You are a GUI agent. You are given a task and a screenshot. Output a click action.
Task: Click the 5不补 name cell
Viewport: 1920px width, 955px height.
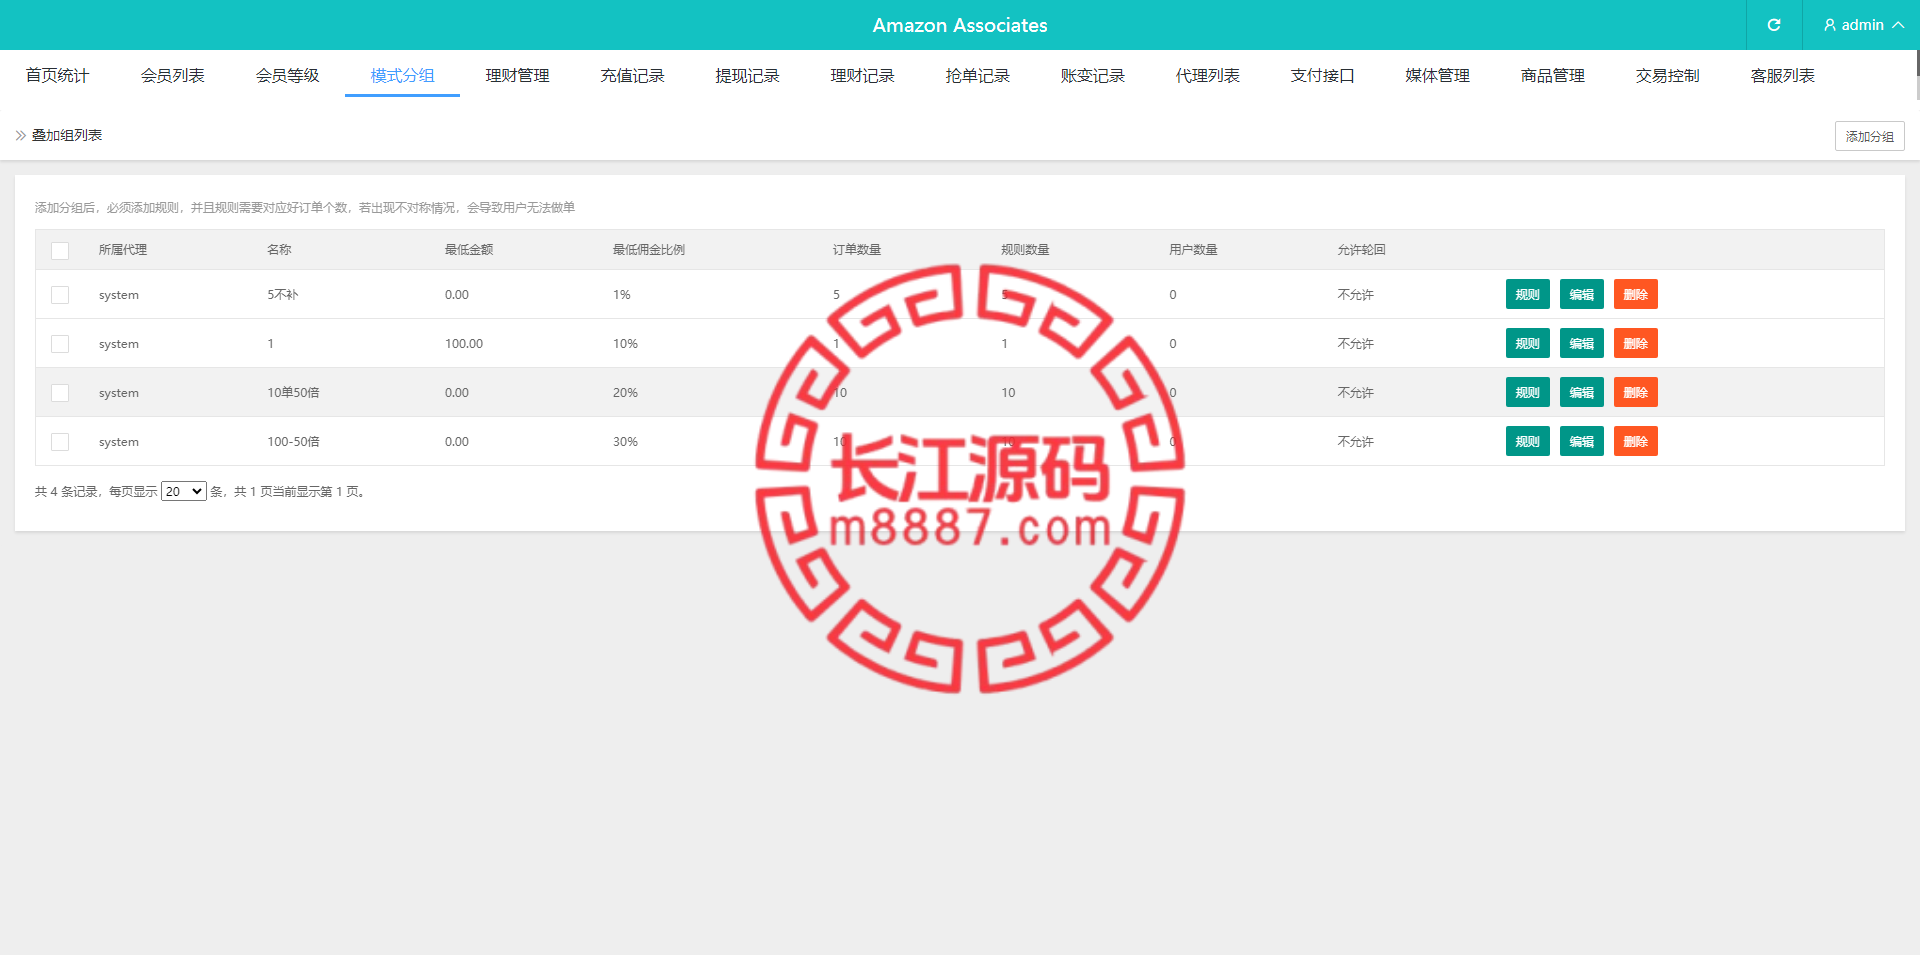tap(282, 295)
